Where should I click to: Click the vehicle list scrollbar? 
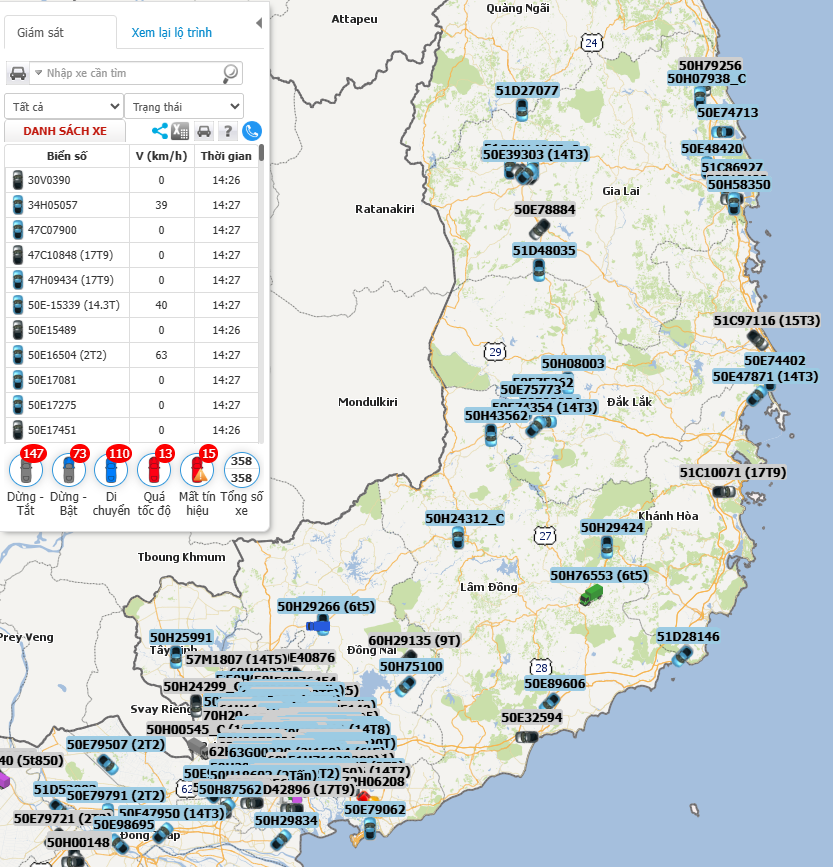point(261,153)
